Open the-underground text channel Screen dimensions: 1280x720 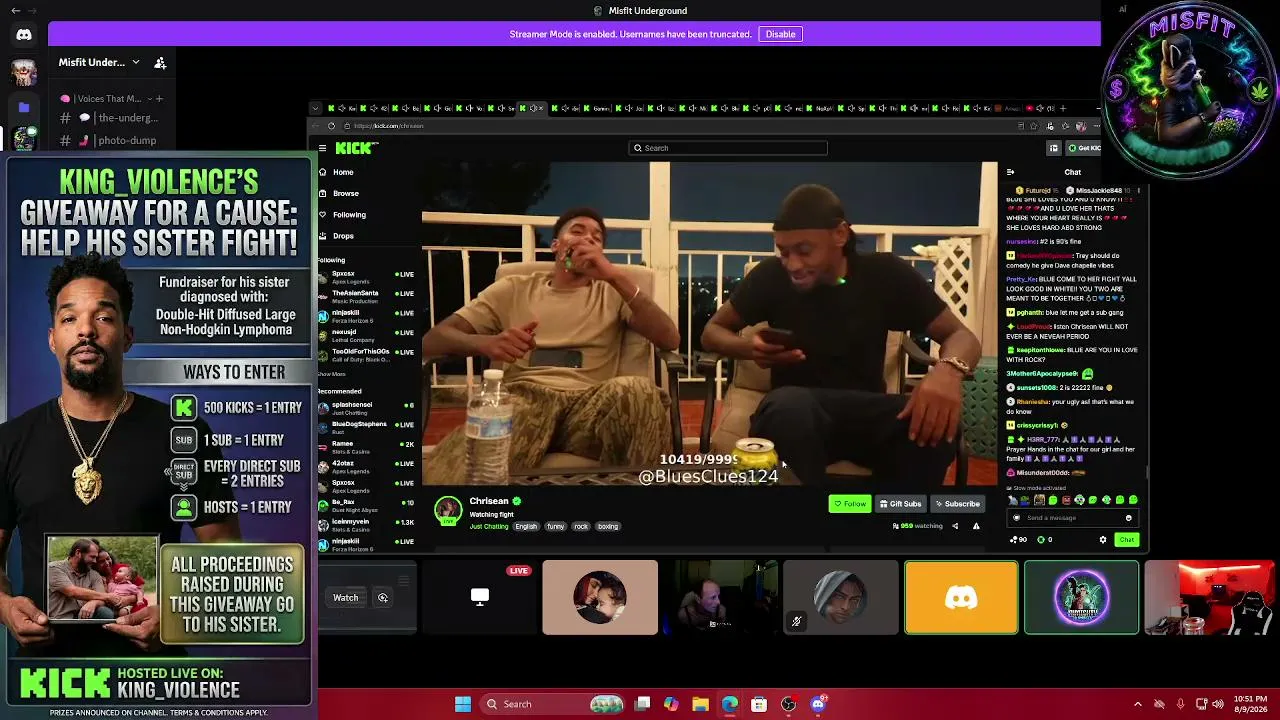pyautogui.click(x=110, y=118)
